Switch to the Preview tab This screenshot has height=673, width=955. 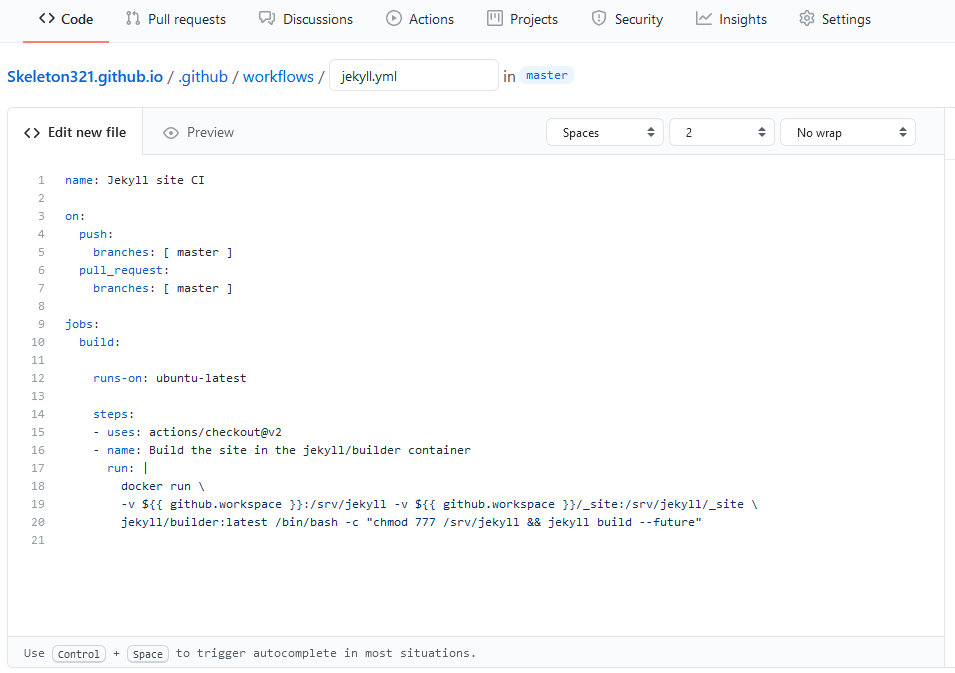(209, 133)
